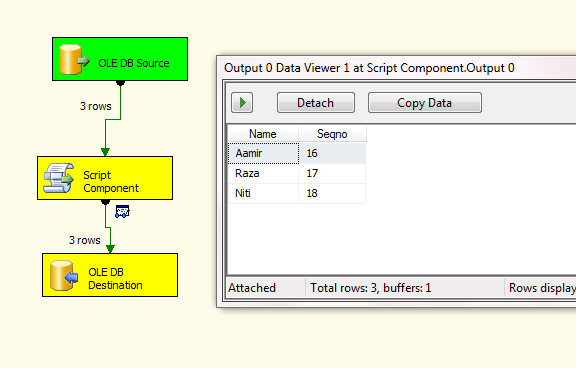
Task: Click the Seqno column header
Action: (x=332, y=134)
